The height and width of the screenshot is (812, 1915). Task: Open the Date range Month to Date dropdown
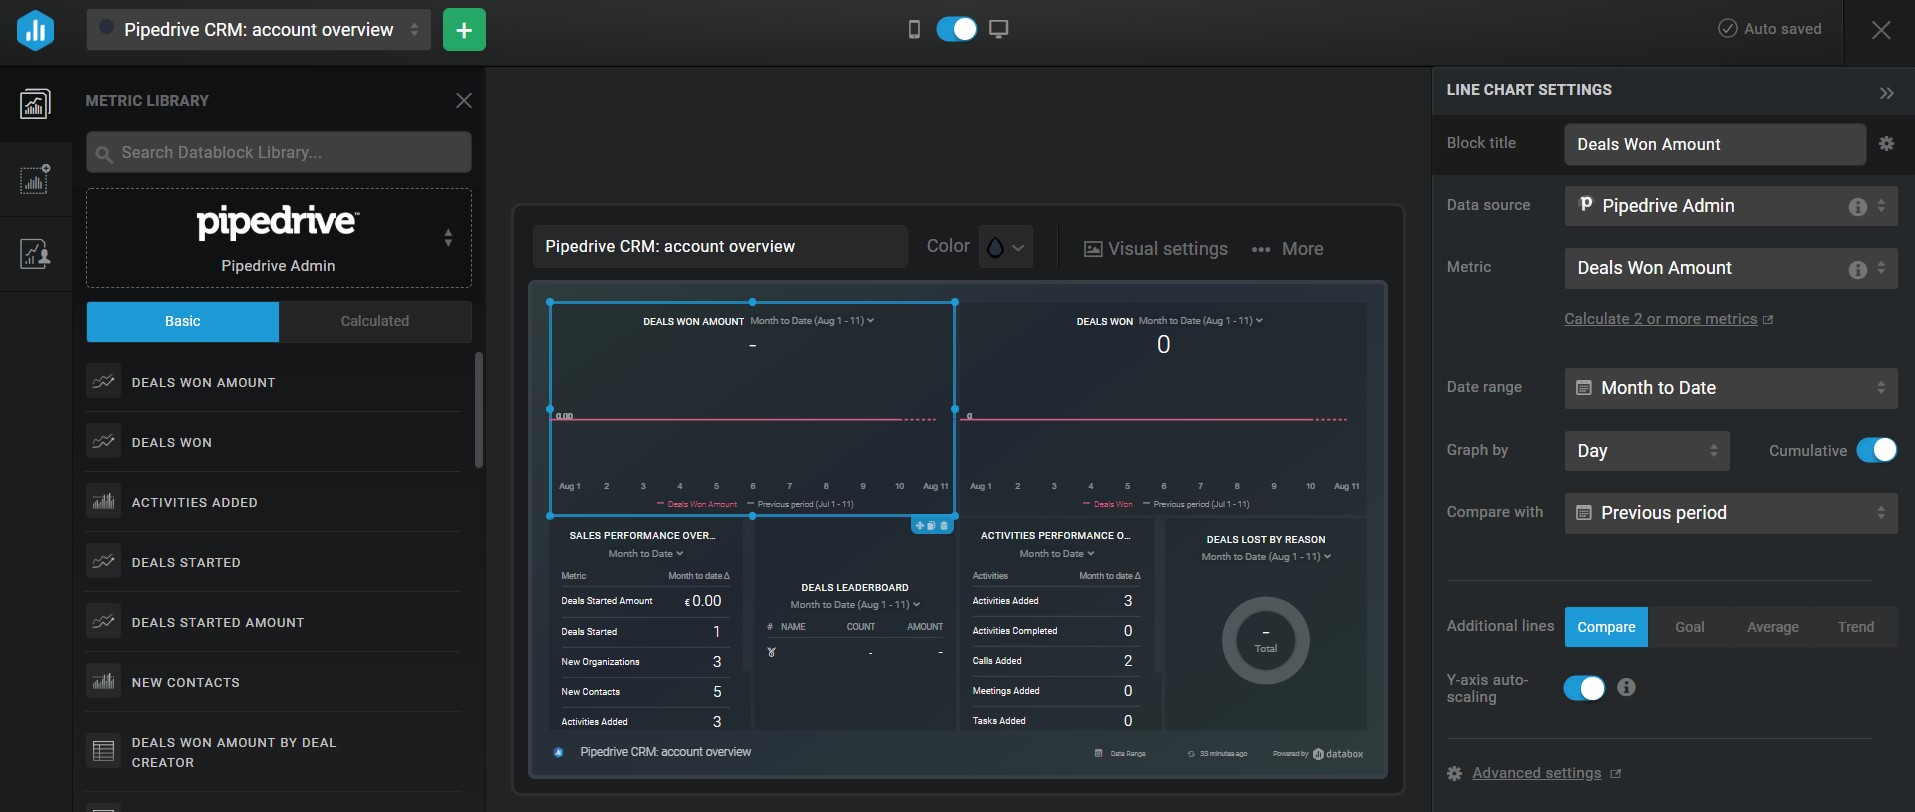1731,388
